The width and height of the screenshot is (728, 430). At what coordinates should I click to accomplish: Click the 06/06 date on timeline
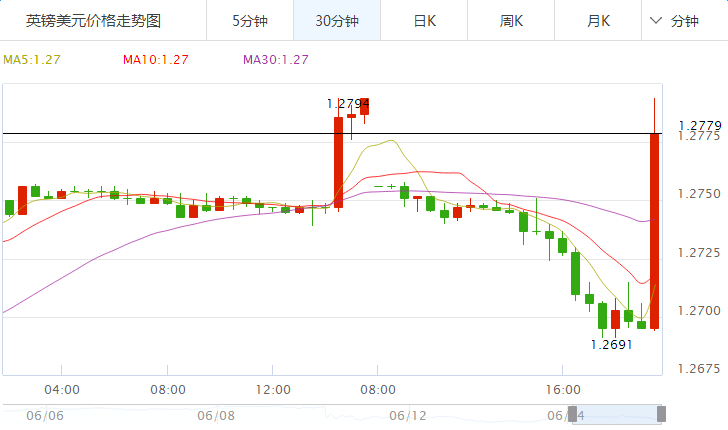(x=45, y=416)
